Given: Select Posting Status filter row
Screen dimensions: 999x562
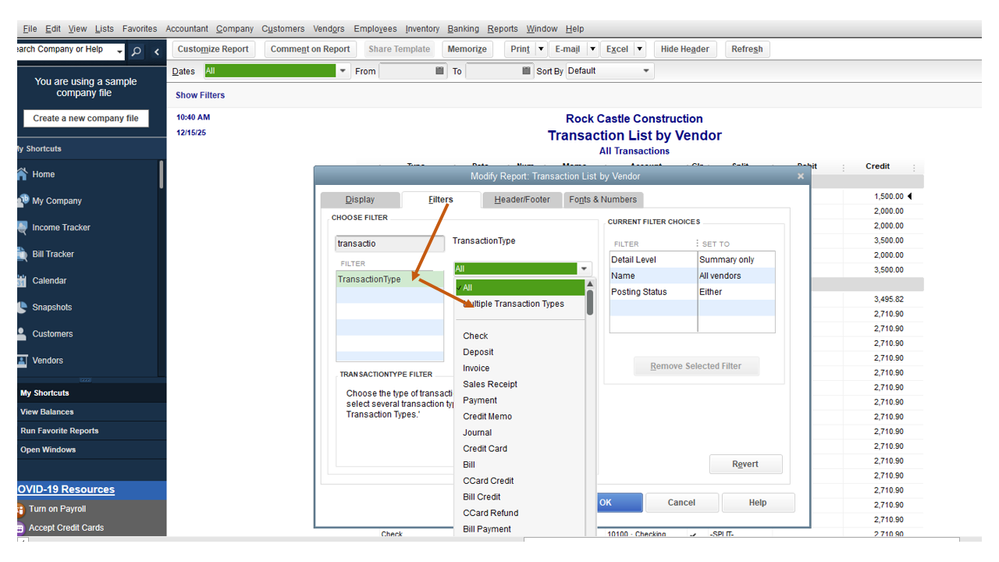Looking at the screenshot, I should click(x=692, y=292).
